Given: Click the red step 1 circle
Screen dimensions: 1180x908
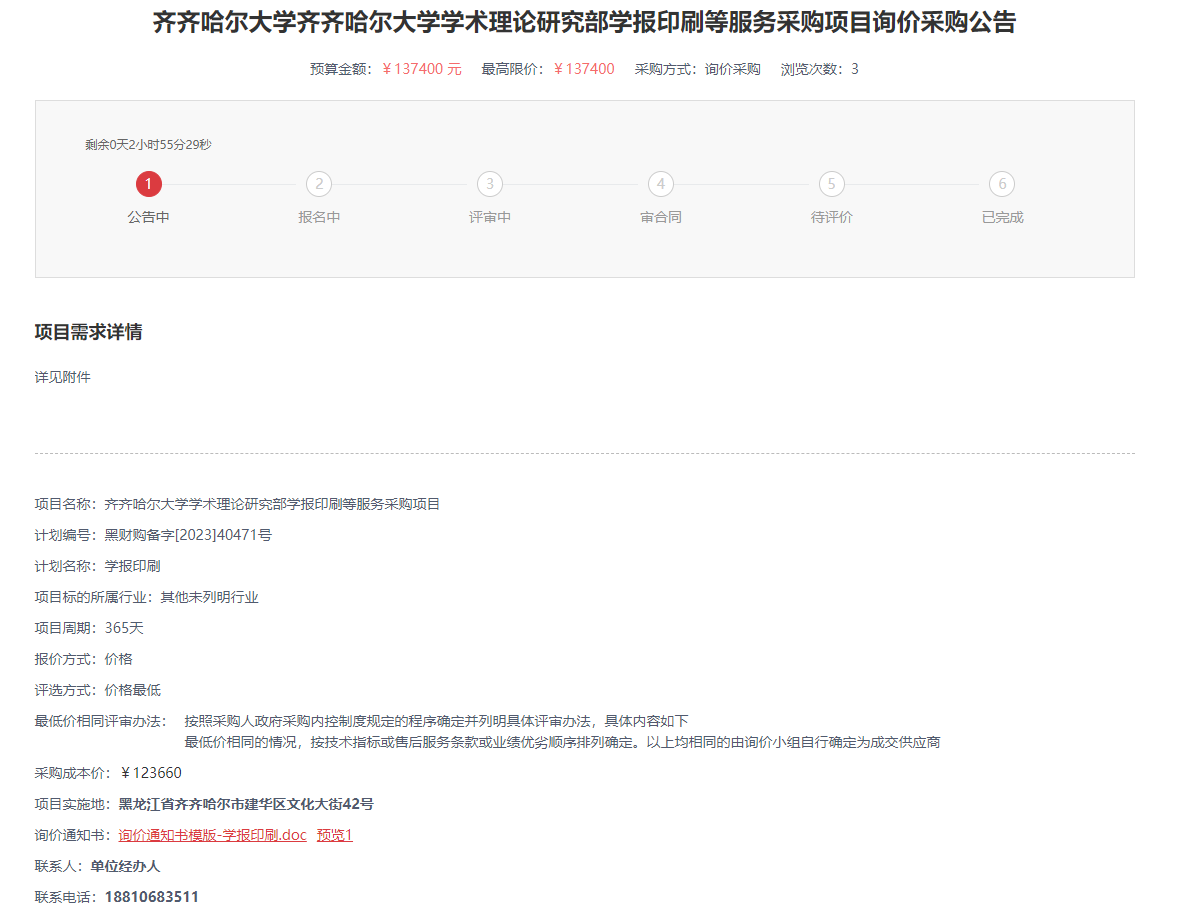Looking at the screenshot, I should click(148, 184).
